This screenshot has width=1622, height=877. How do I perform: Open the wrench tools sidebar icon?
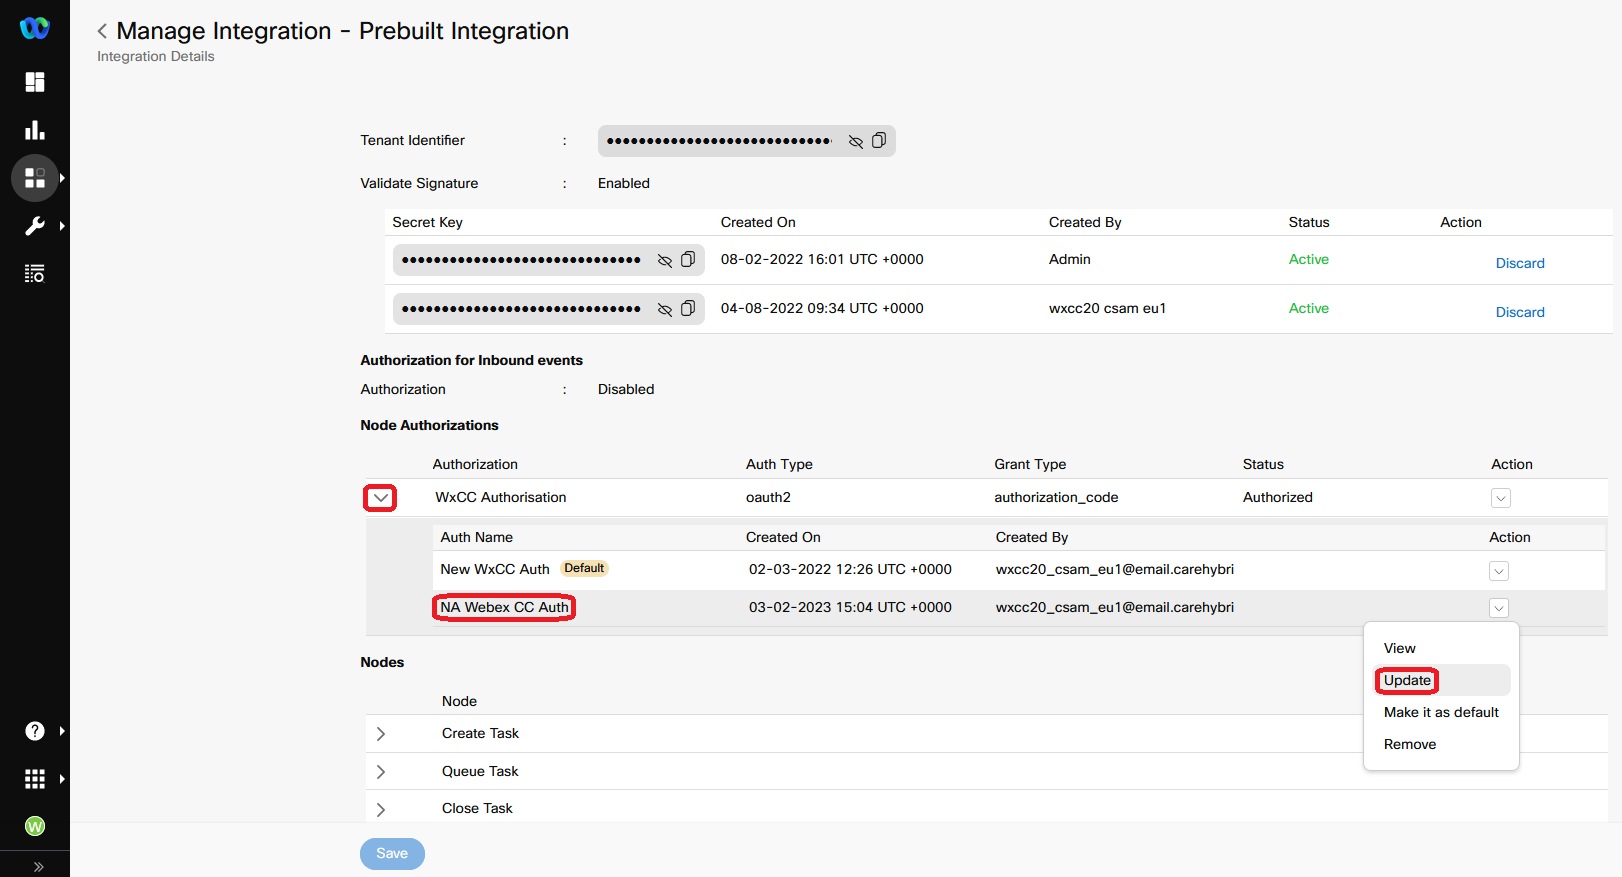click(35, 226)
